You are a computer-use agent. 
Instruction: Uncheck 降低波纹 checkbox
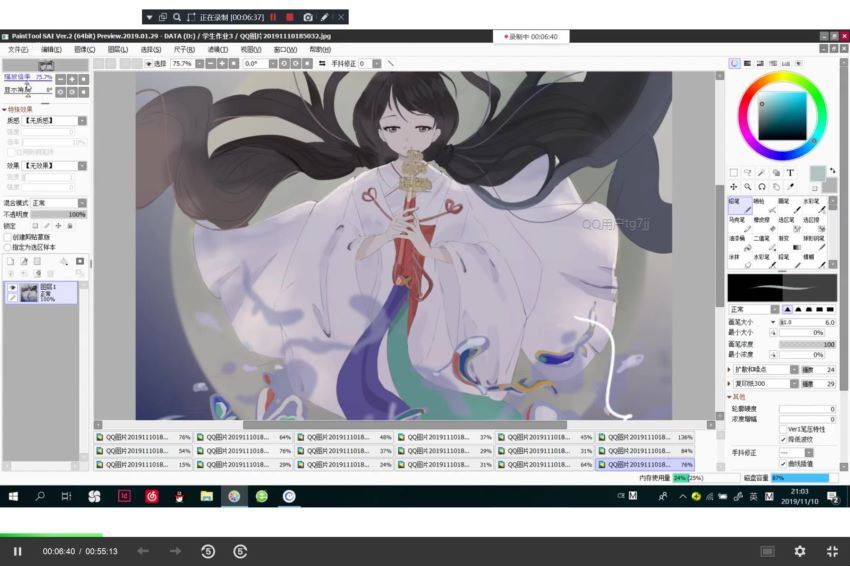pos(783,439)
